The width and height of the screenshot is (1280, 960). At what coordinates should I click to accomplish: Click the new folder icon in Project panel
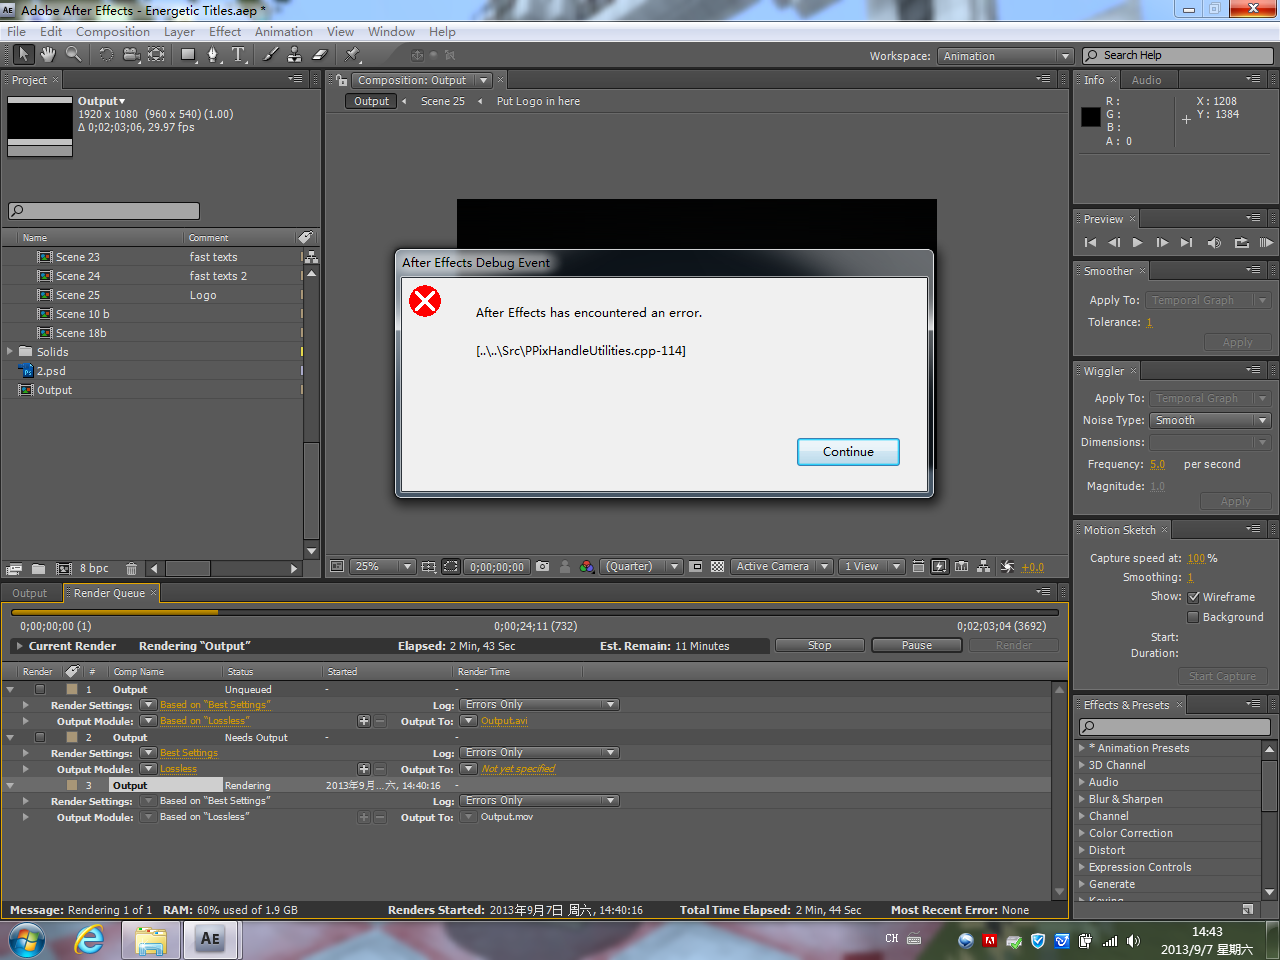click(x=38, y=568)
